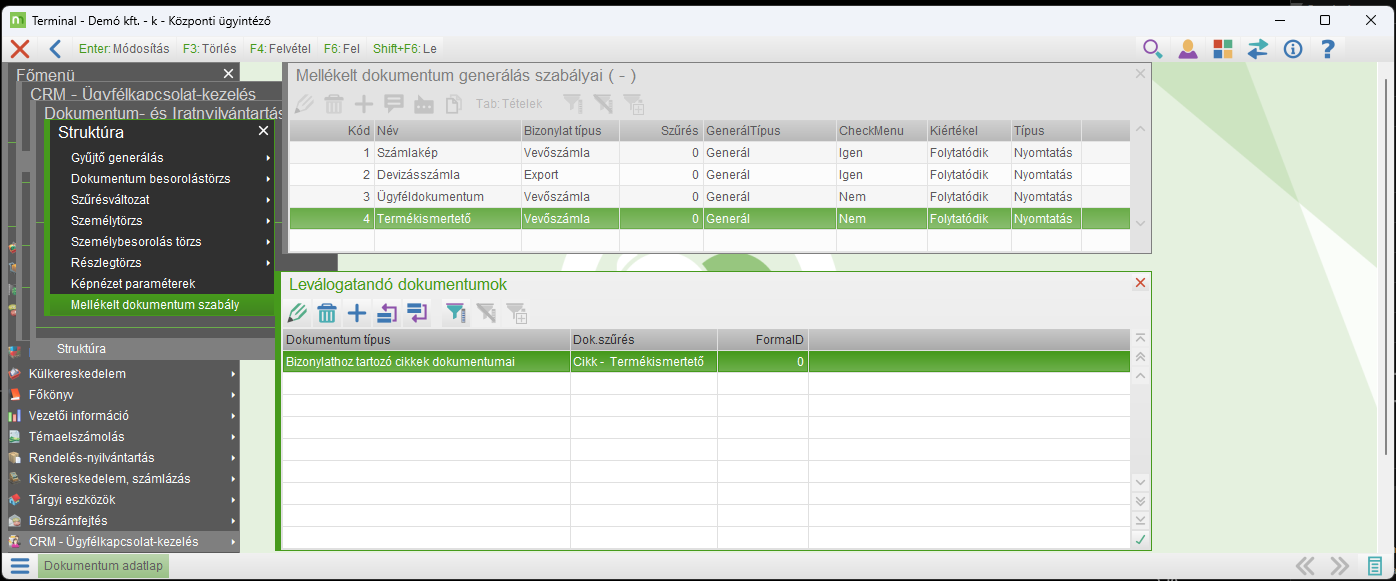
Task: Click the grayed trash icon in Mellékelt dokumentum toolbar
Action: pyautogui.click(x=334, y=103)
